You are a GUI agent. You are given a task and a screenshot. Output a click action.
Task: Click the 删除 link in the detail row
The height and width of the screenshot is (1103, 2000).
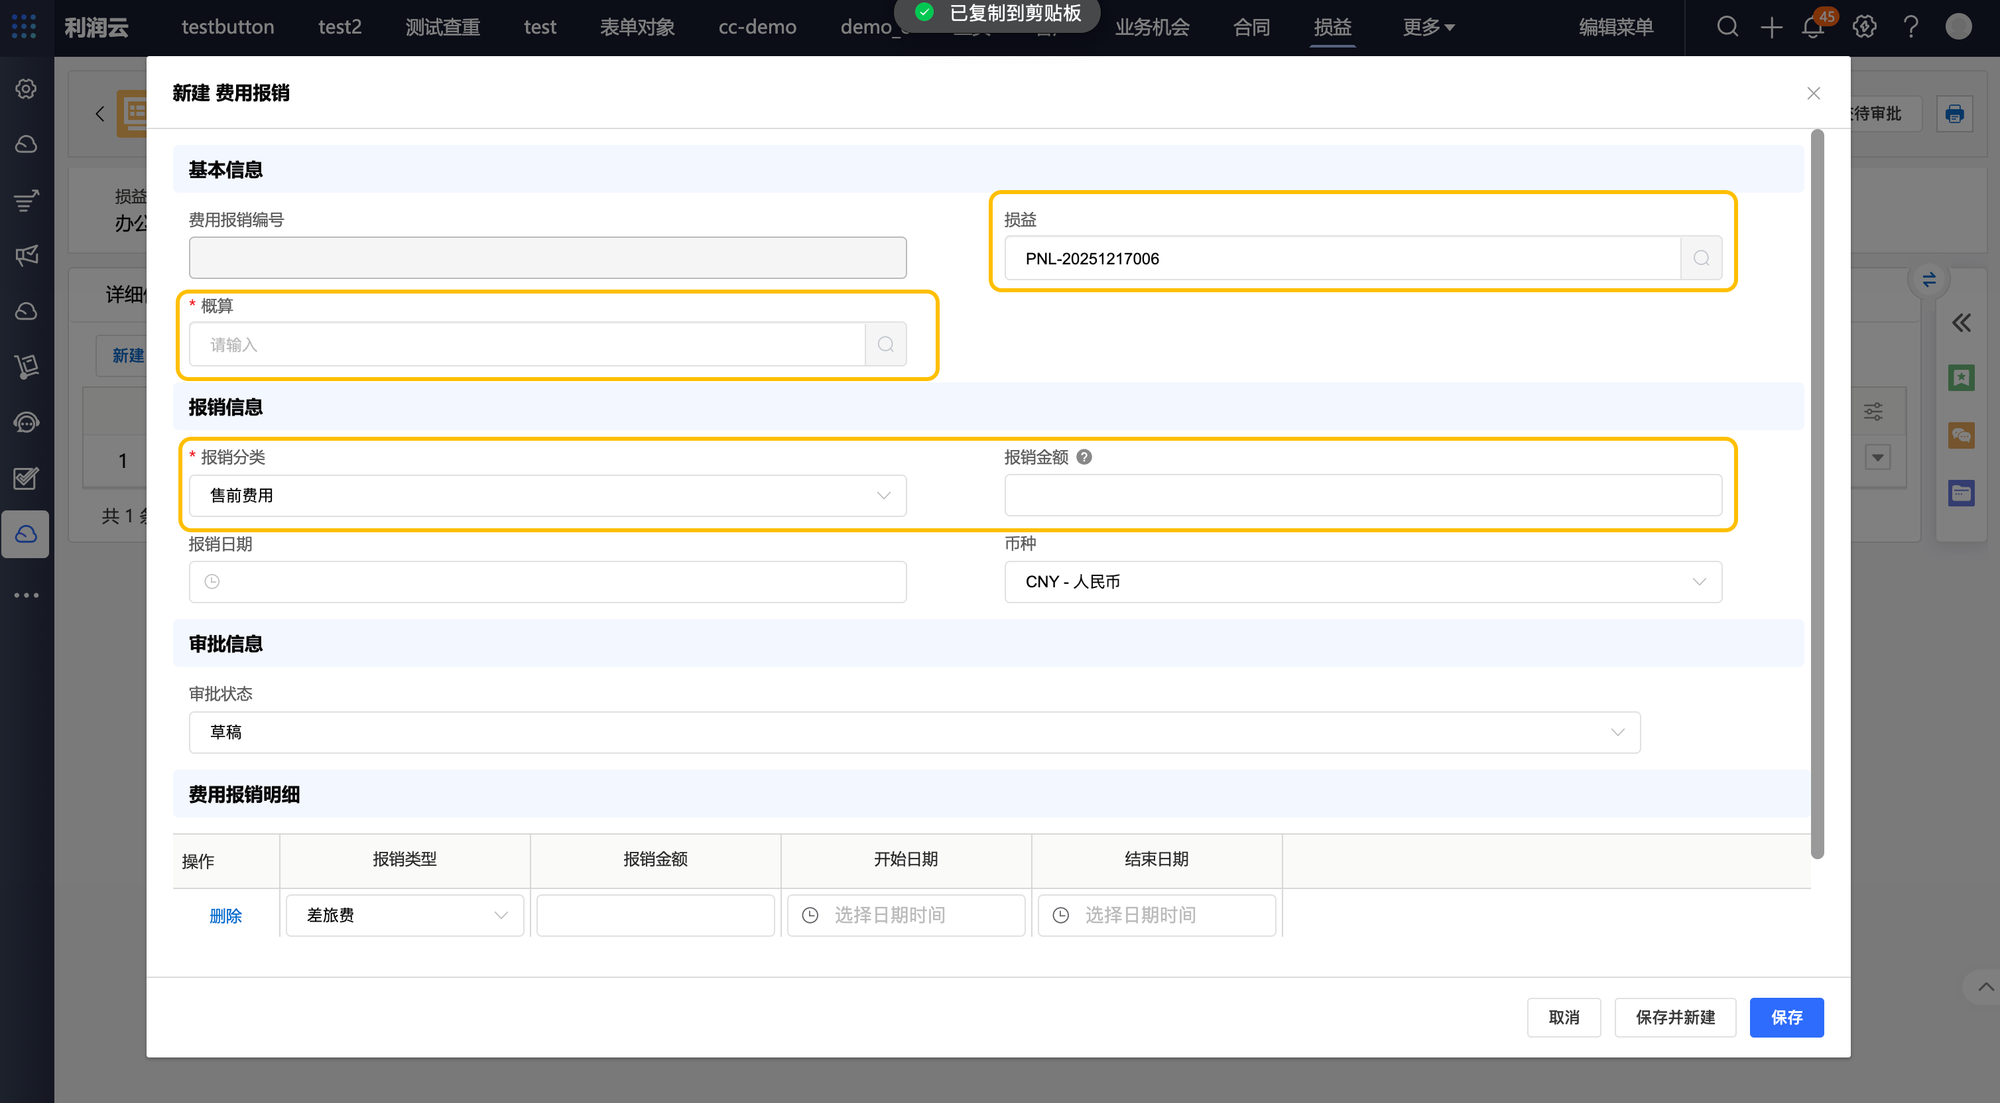tap(225, 916)
